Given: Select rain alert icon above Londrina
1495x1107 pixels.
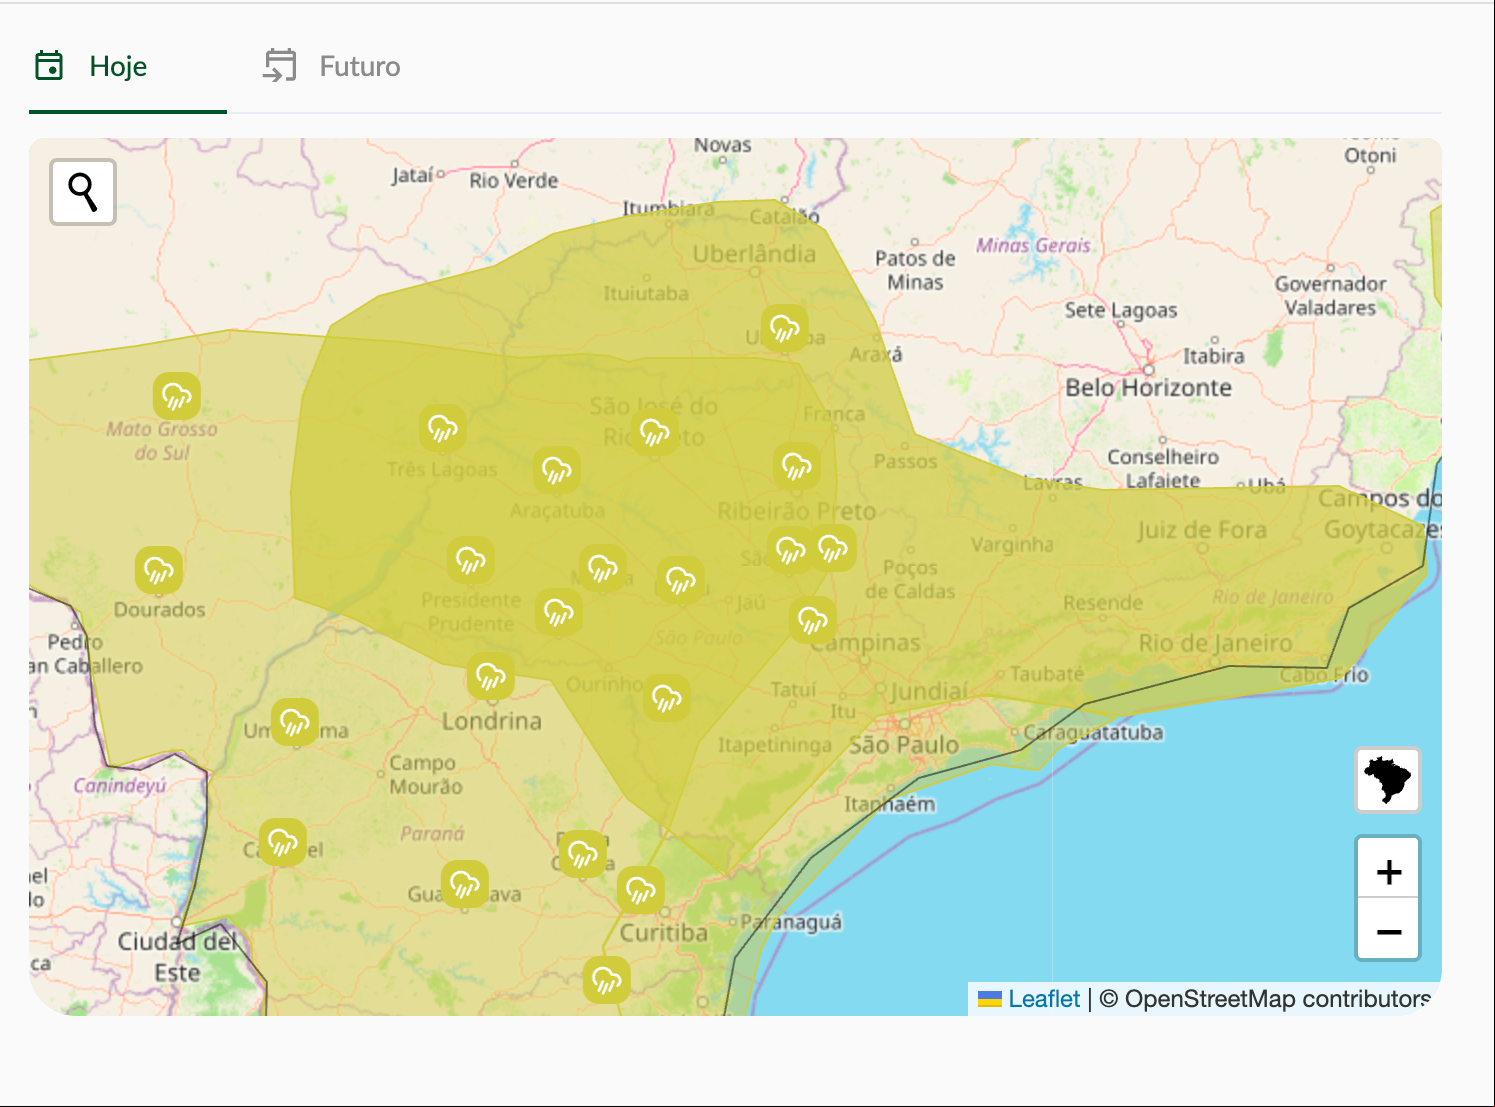Looking at the screenshot, I should point(491,677).
